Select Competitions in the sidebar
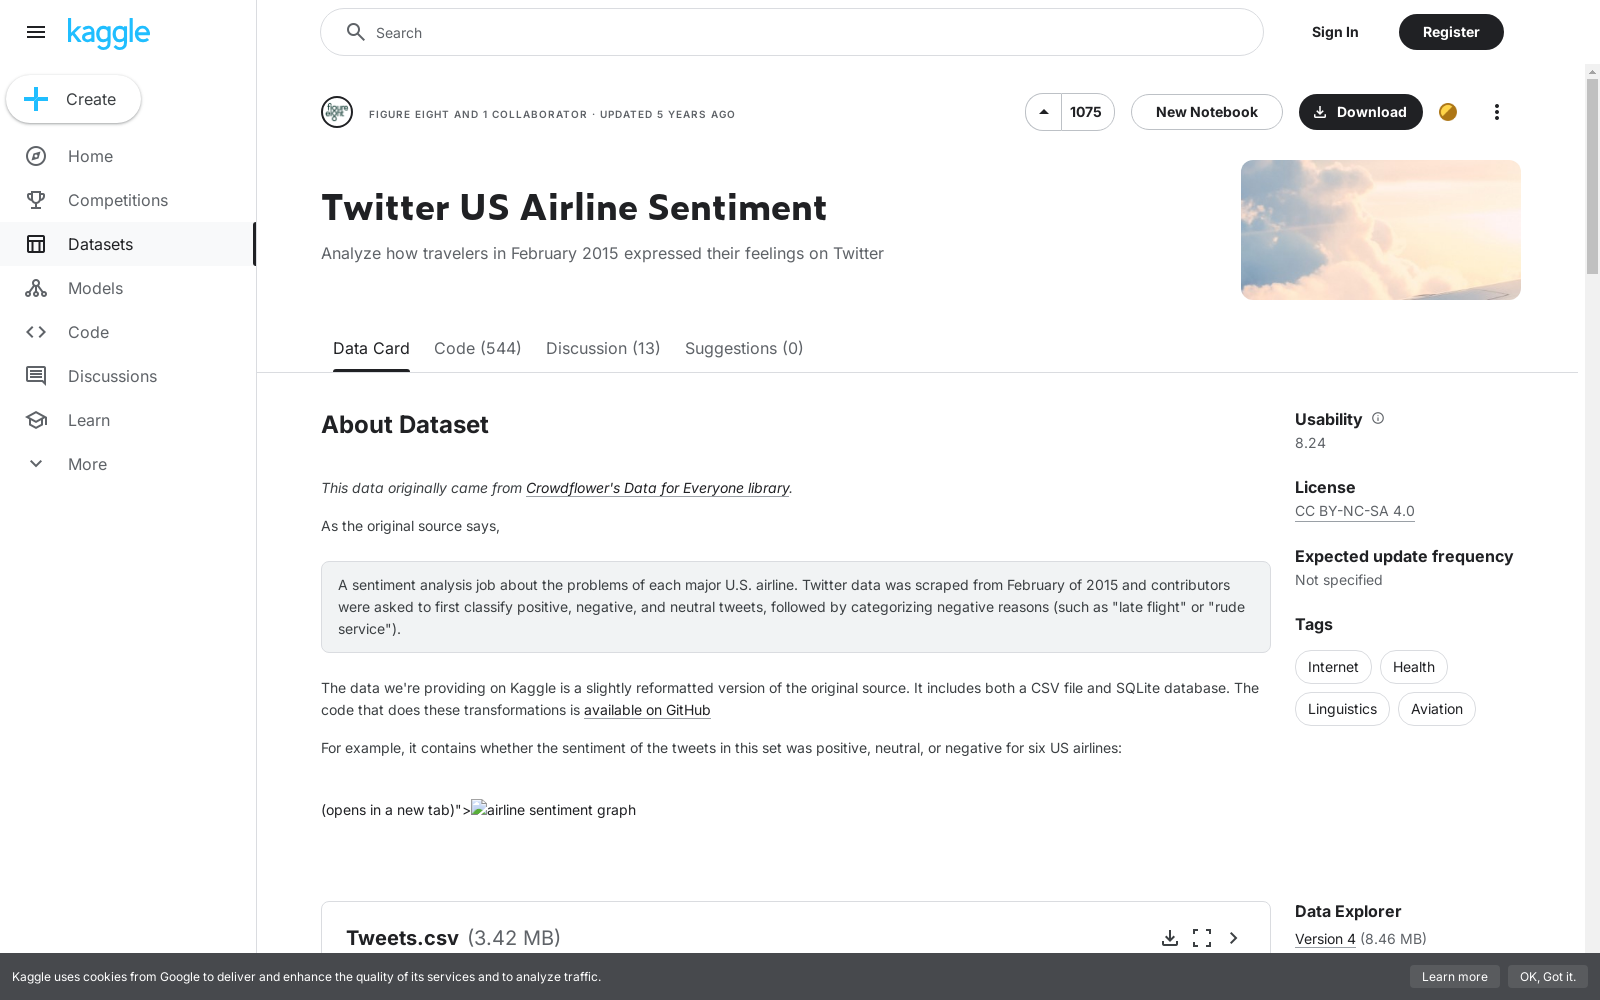Viewport: 1600px width, 1000px height. (x=117, y=200)
